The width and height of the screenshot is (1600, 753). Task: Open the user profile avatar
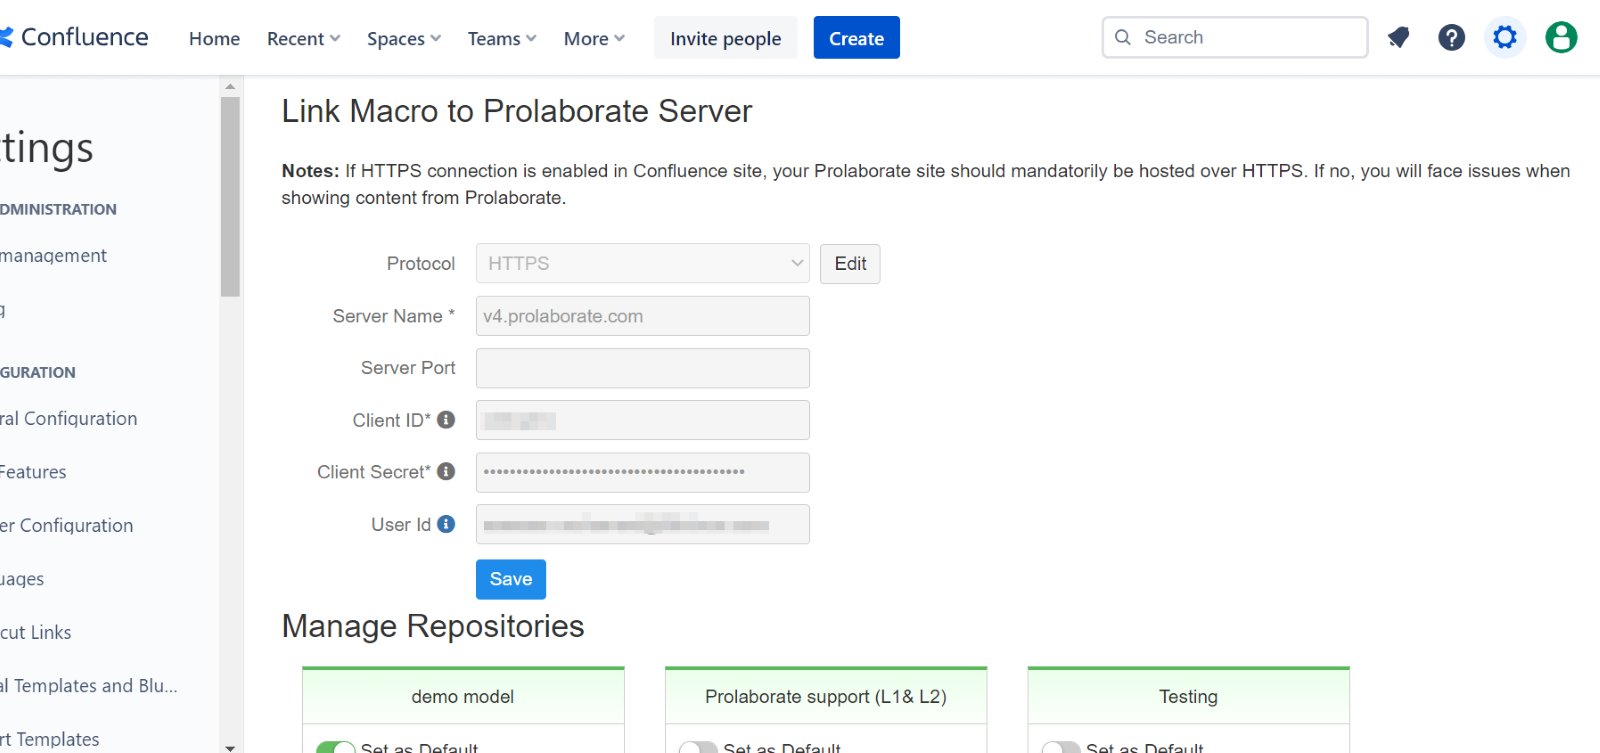(1561, 38)
